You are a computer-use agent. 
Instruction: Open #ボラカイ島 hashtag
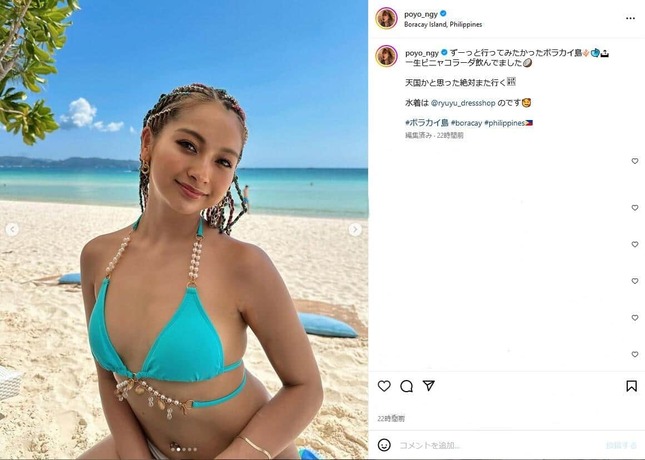(x=427, y=123)
